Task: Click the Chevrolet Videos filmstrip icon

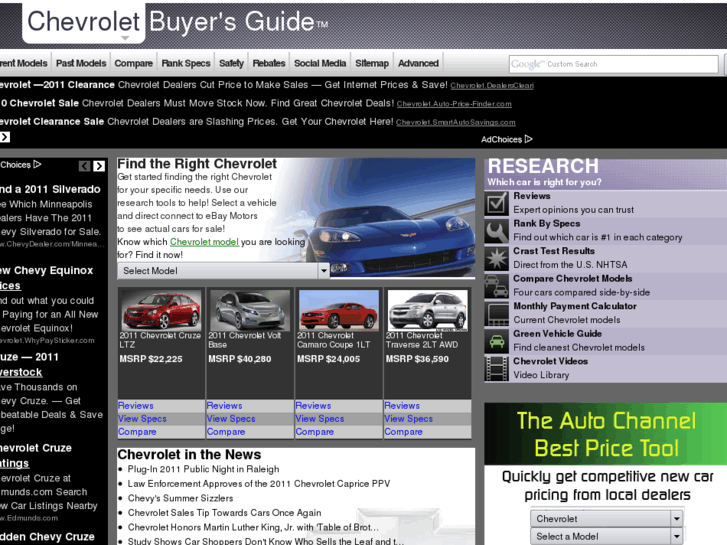Action: (497, 369)
